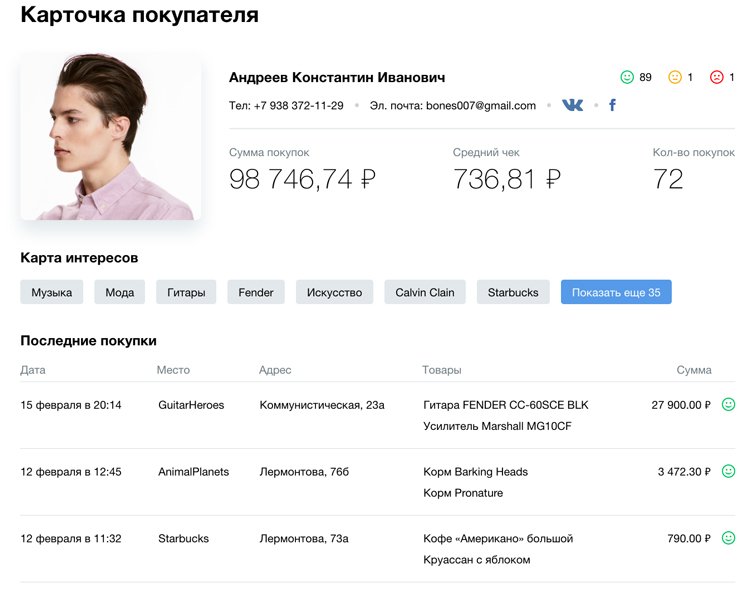The width and height of the screenshot is (750, 591).
Task: Click the address Лермонтова, 73а
Action: coord(304,539)
